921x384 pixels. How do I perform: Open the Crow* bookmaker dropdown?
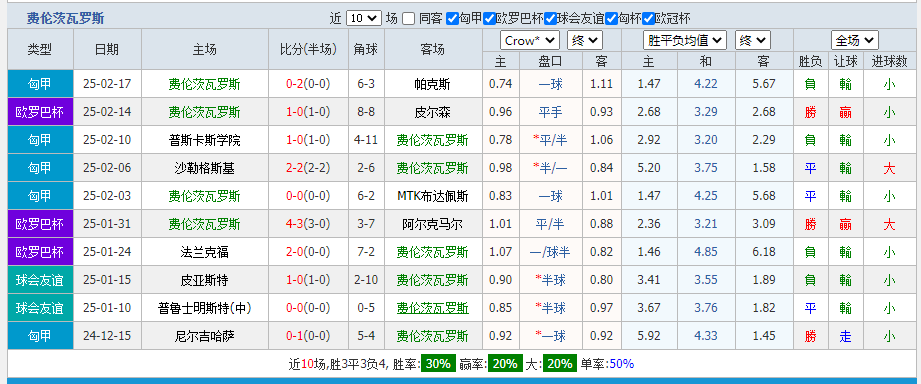[x=530, y=41]
